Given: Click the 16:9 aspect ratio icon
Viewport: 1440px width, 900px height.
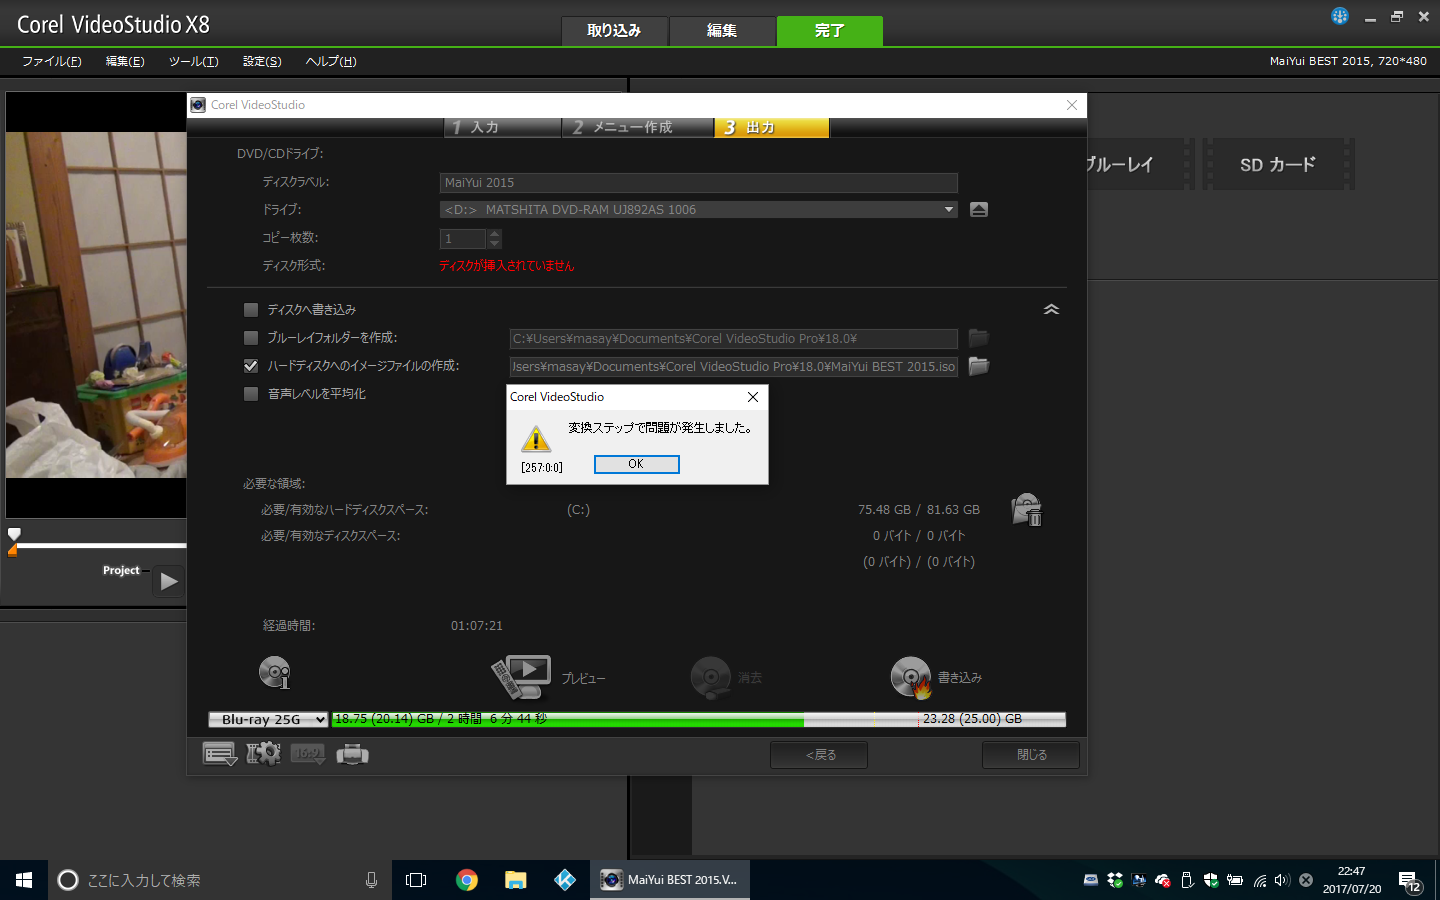Looking at the screenshot, I should [308, 754].
